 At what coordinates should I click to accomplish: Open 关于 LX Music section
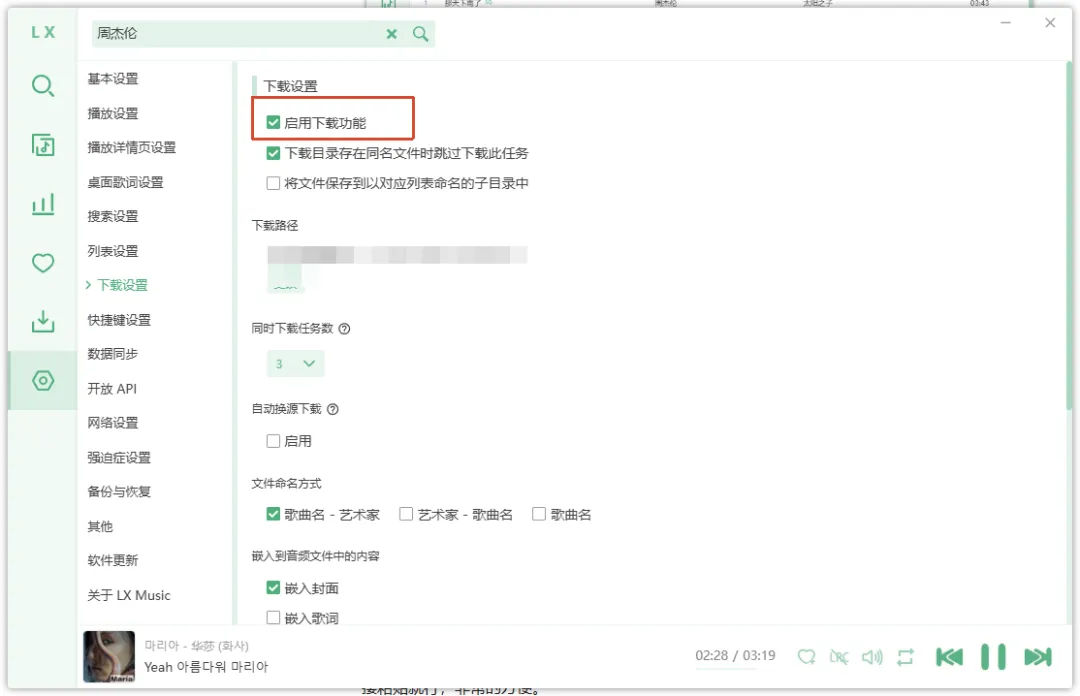[129, 595]
